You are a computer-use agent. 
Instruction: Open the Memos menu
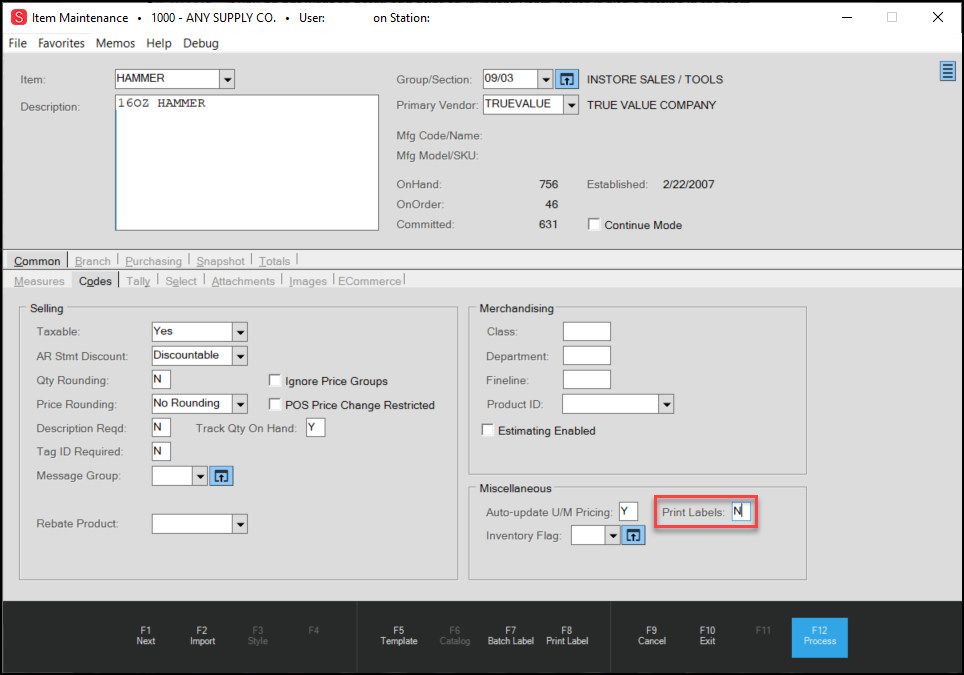point(115,43)
